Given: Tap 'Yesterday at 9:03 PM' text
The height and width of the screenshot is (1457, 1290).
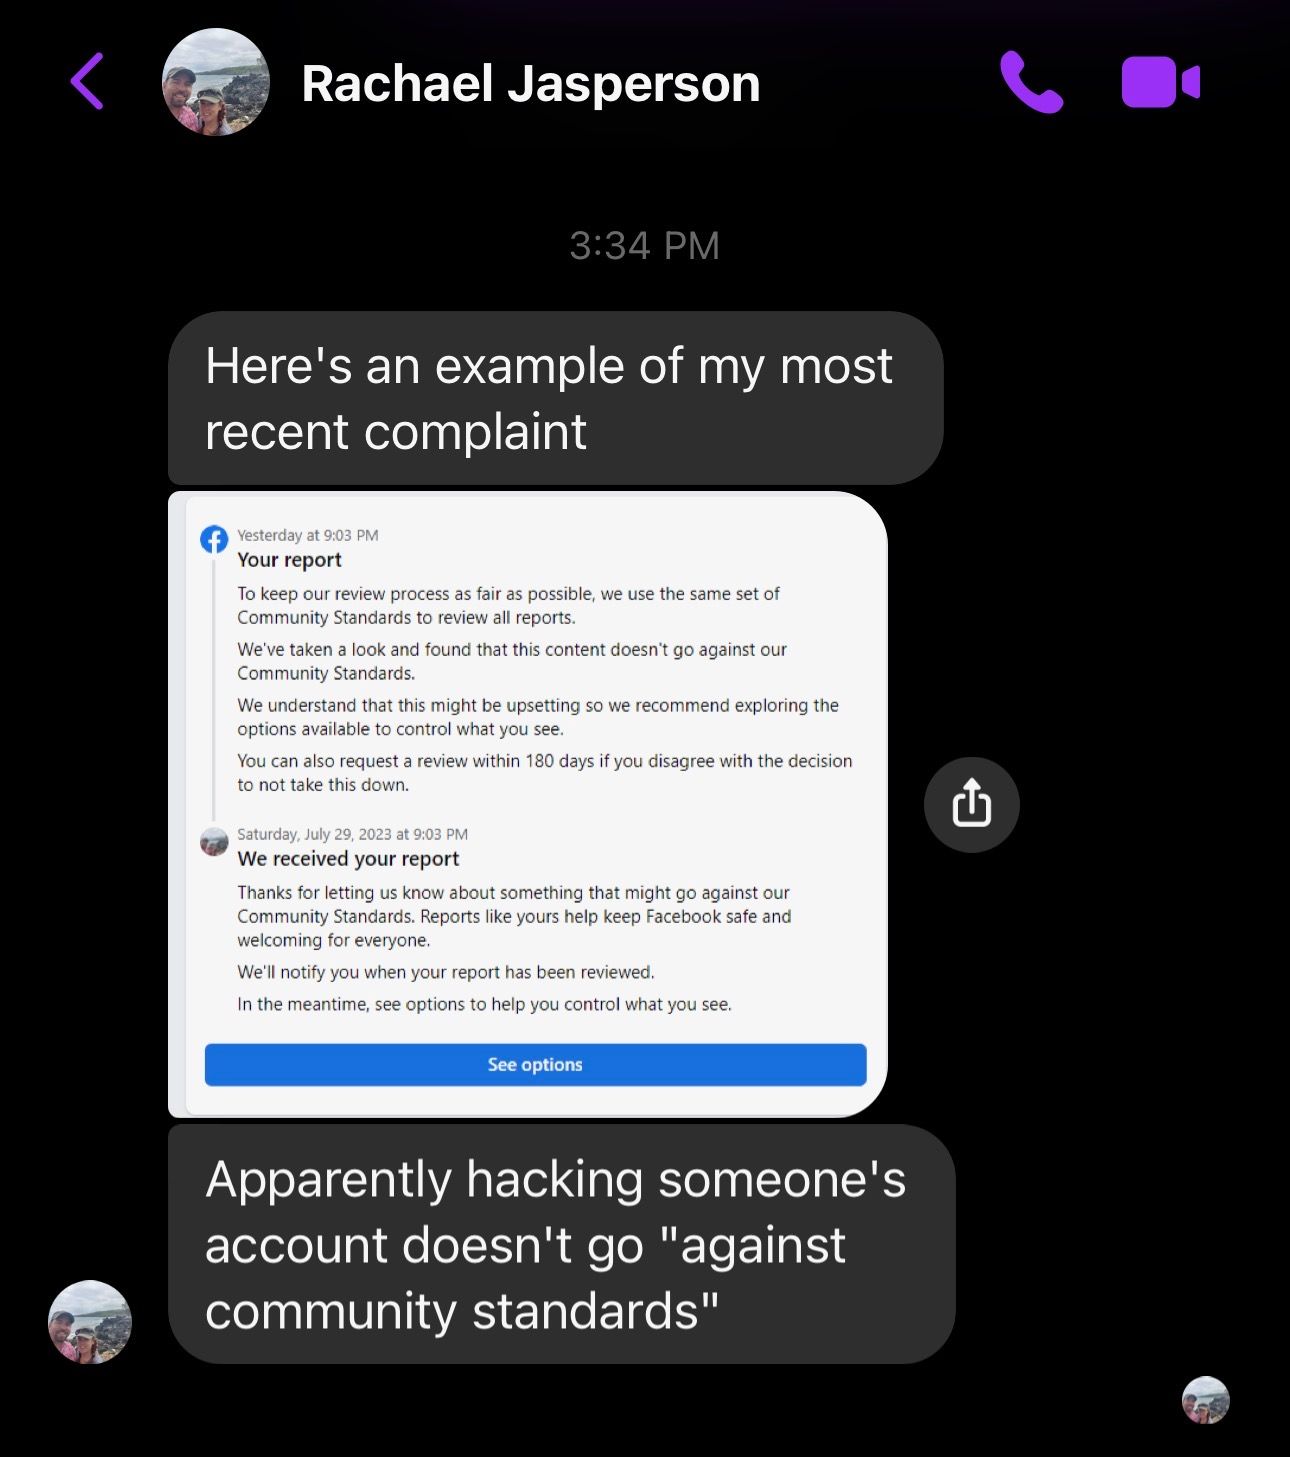Looking at the screenshot, I should pos(307,535).
